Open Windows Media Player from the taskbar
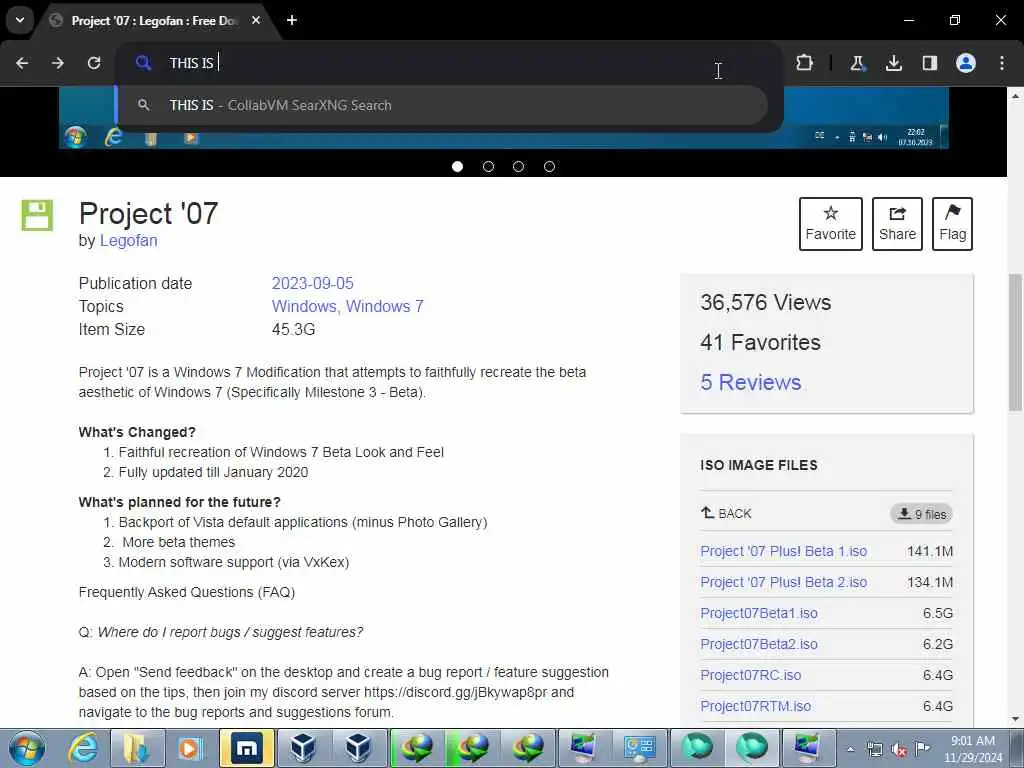1024x768 pixels. [190, 748]
